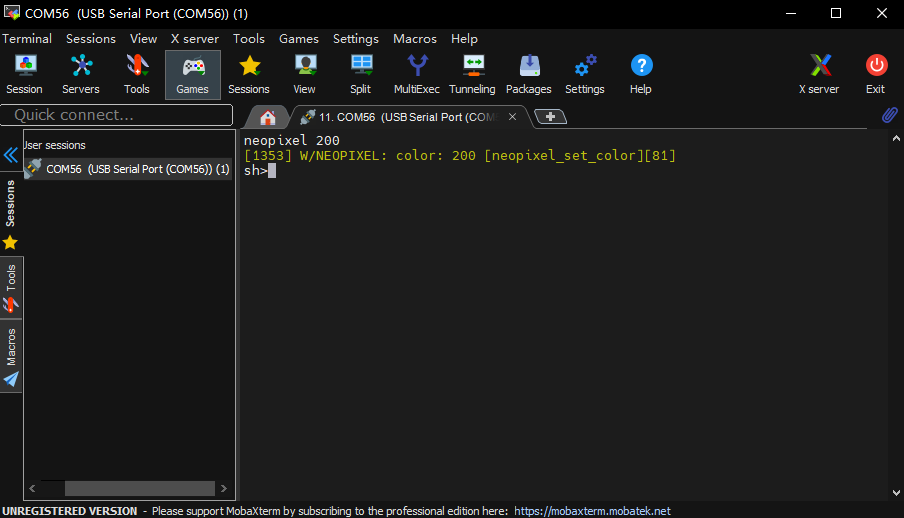Click the W/NEOPIXEL warning log line
Viewport: 904px width, 518px height.
click(459, 155)
